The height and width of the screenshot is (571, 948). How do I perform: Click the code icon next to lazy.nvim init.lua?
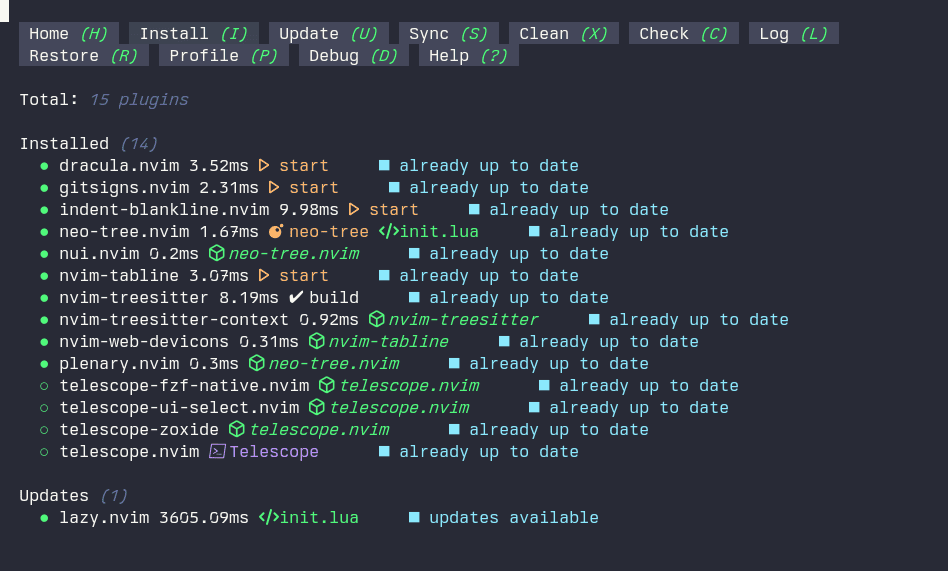click(267, 518)
